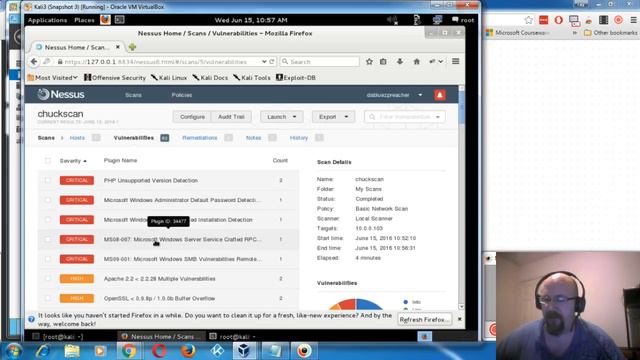The image size is (640, 360).
Task: Click the Audit Trail button
Action: tap(231, 117)
